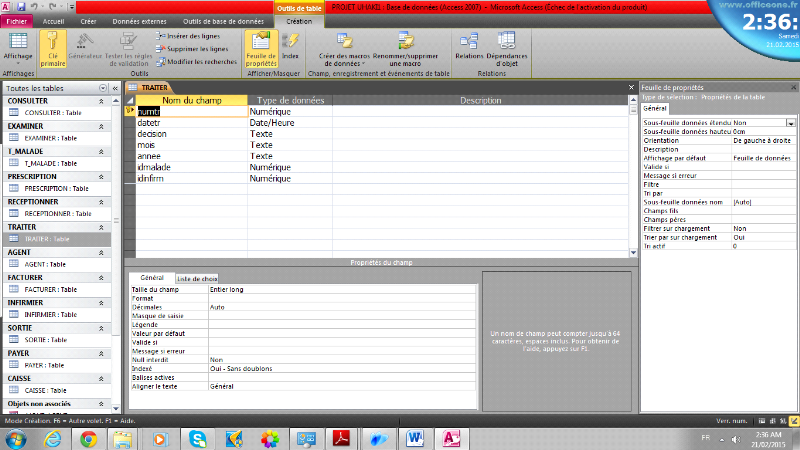The width and height of the screenshot is (800, 450).
Task: Toggle the Feuille de propriétés pane
Action: [x=260, y=44]
